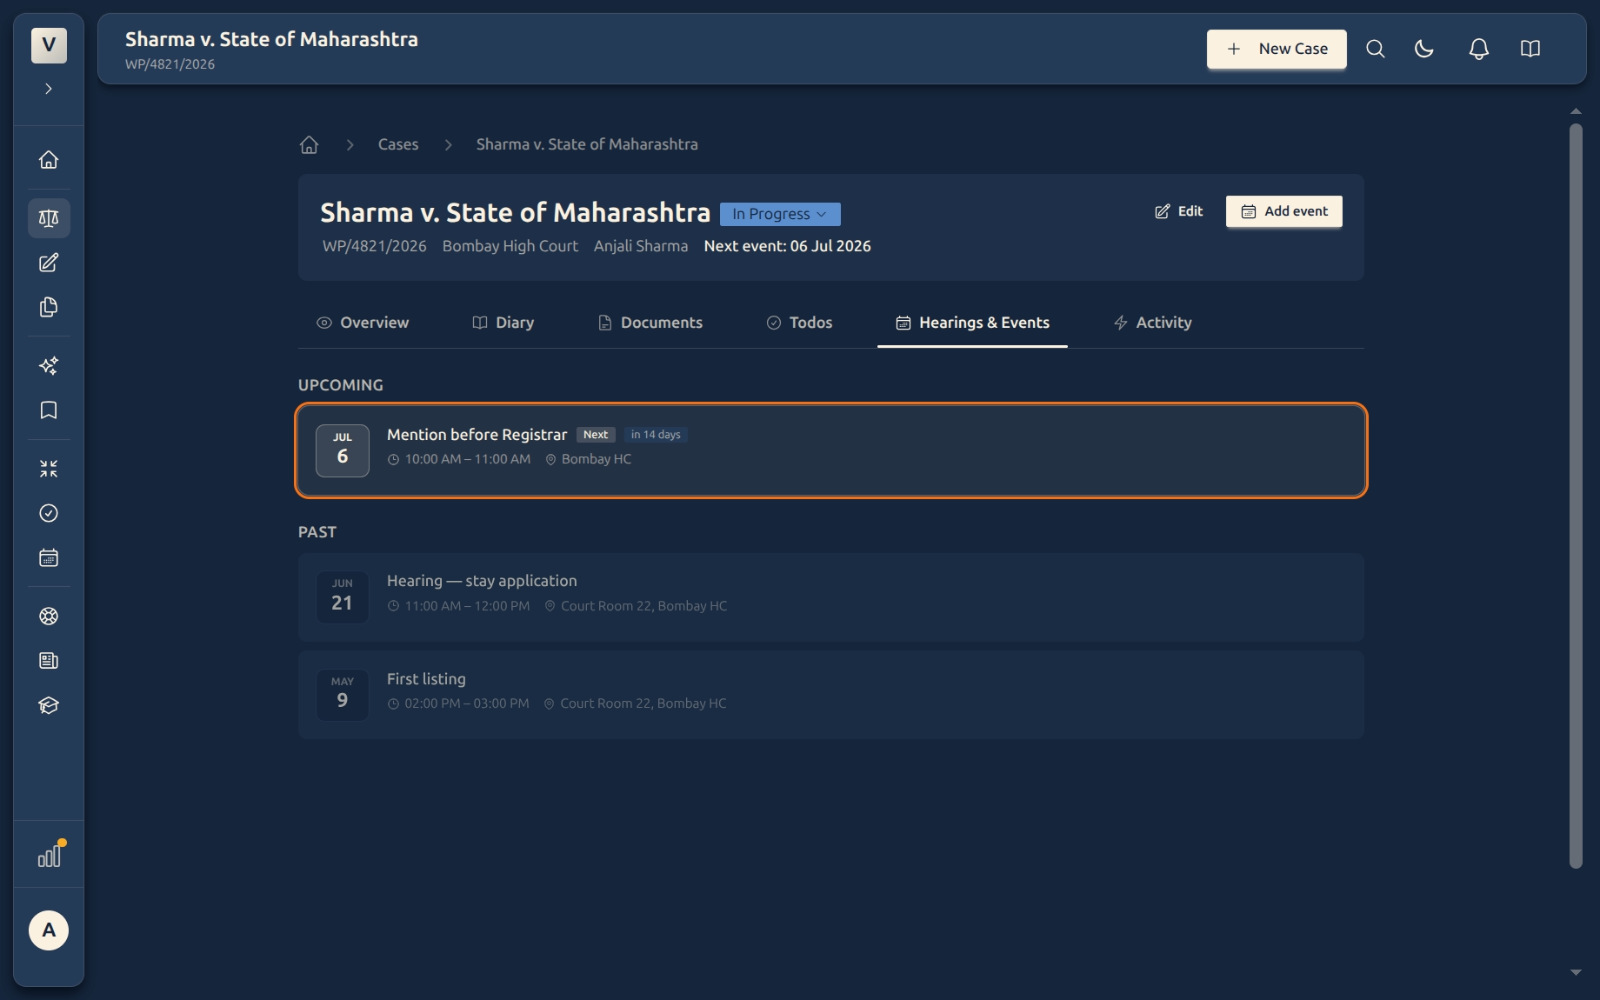Open the sidebar calendar icon
This screenshot has width=1600, height=1000.
[x=48, y=558]
